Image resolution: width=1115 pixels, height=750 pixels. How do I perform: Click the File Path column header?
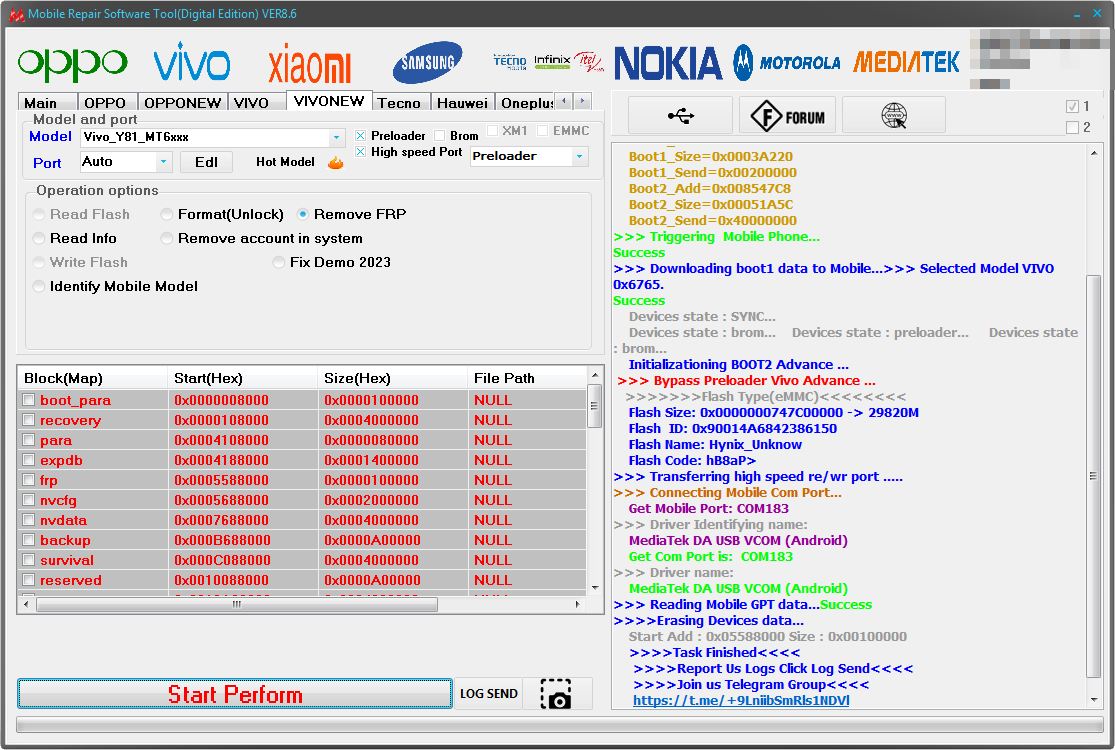tap(528, 378)
